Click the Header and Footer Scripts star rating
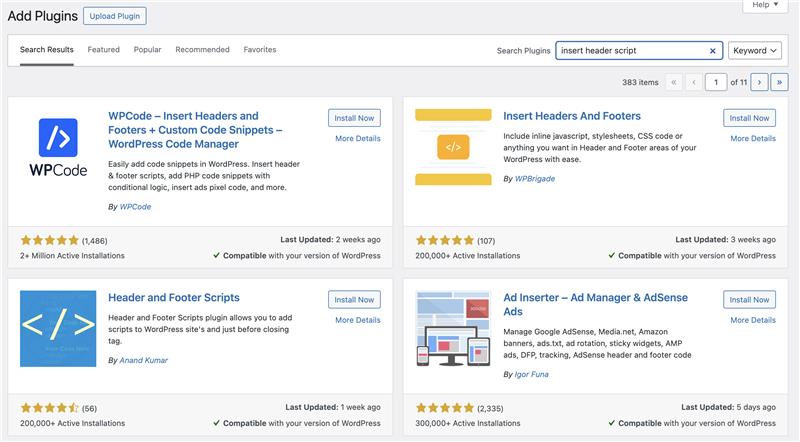The image size is (800, 442). point(49,408)
